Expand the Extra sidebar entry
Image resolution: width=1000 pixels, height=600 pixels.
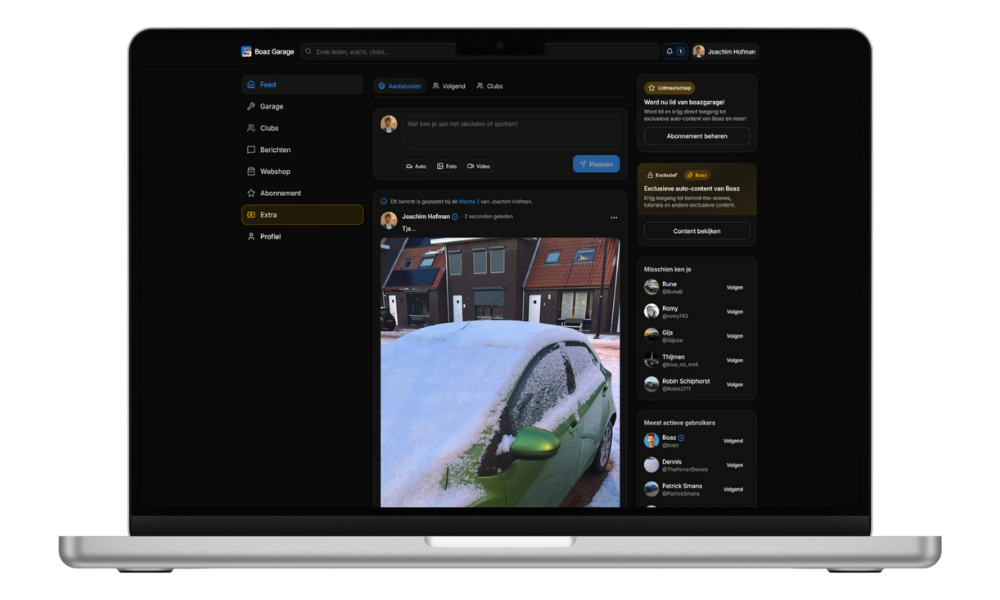coord(250,214)
